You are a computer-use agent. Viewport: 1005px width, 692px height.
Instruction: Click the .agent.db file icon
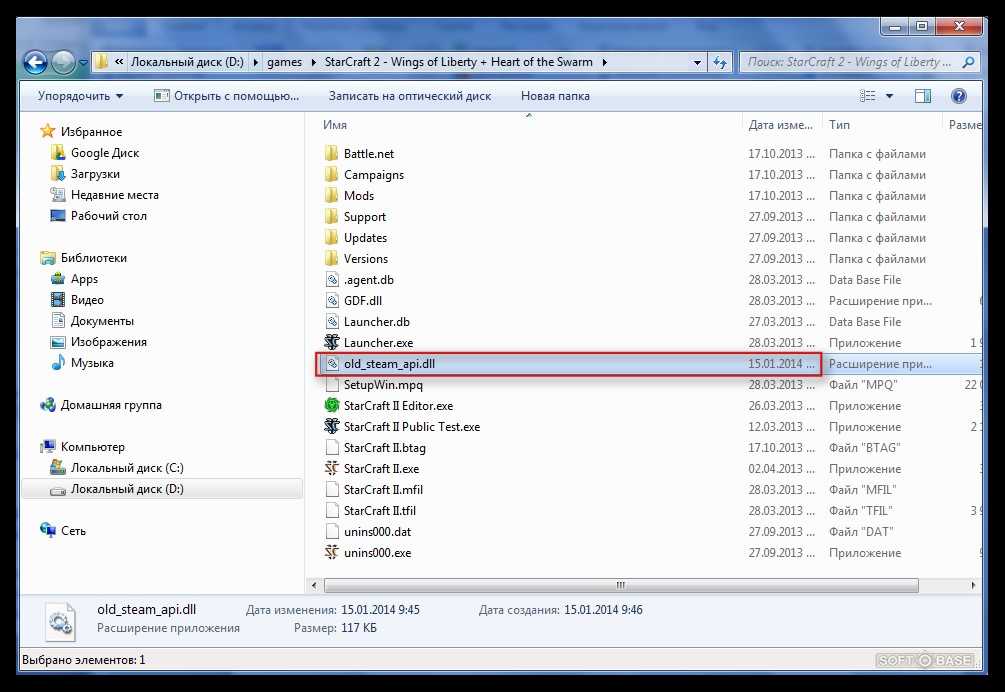click(331, 280)
